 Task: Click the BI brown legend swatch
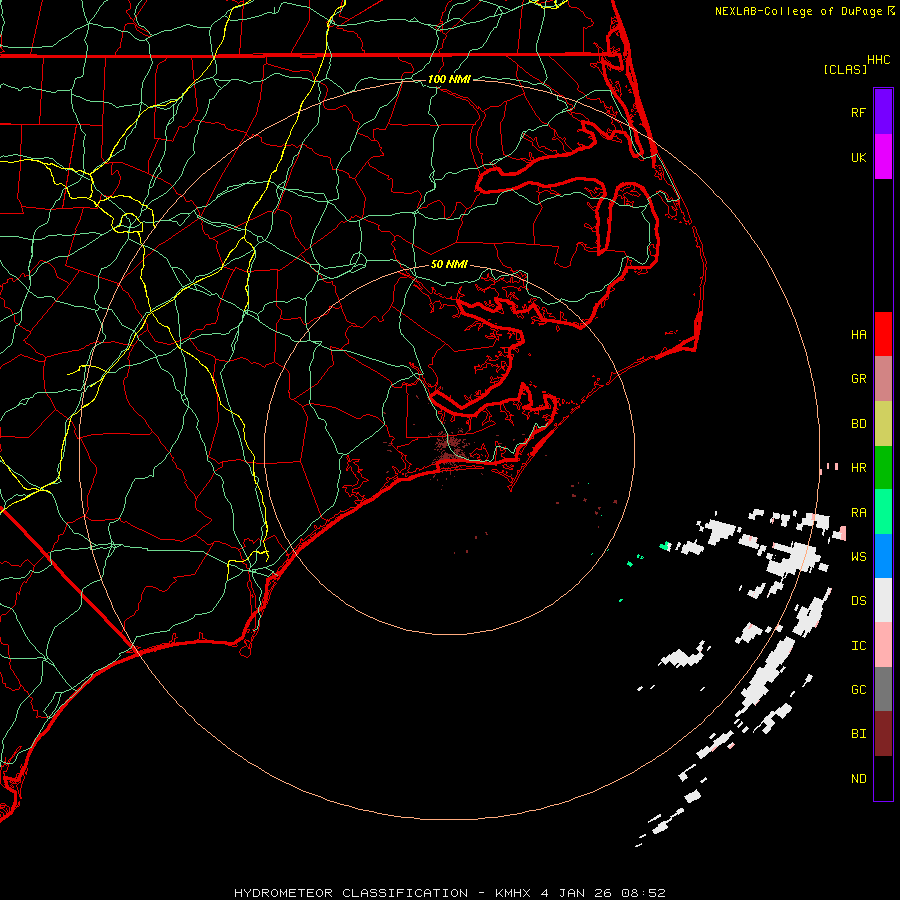(x=883, y=734)
